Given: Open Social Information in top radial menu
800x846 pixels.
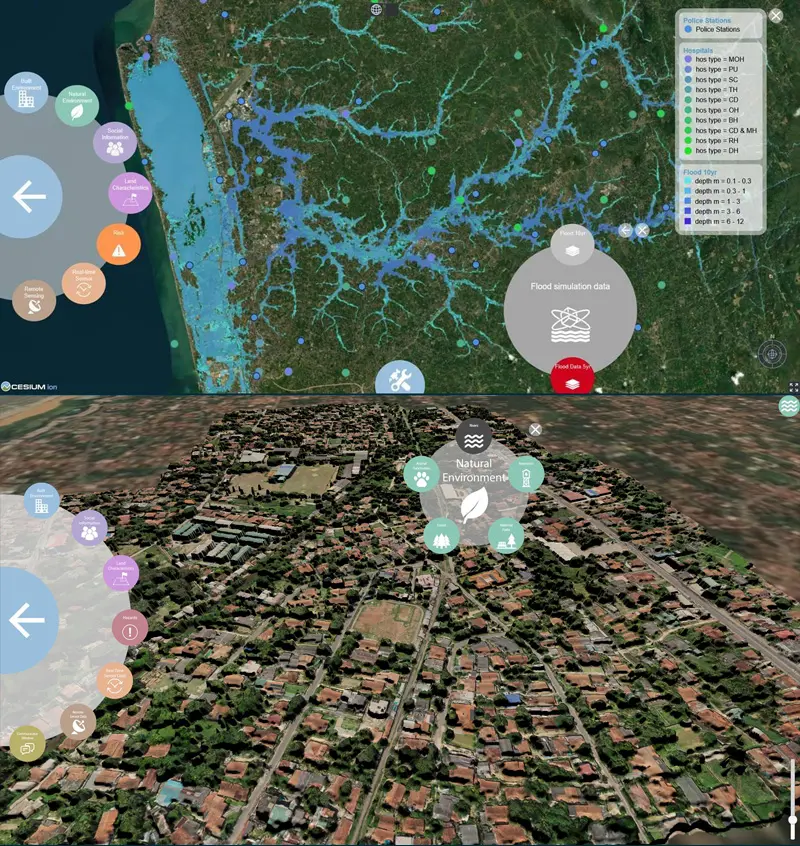Looking at the screenshot, I should (x=115, y=143).
